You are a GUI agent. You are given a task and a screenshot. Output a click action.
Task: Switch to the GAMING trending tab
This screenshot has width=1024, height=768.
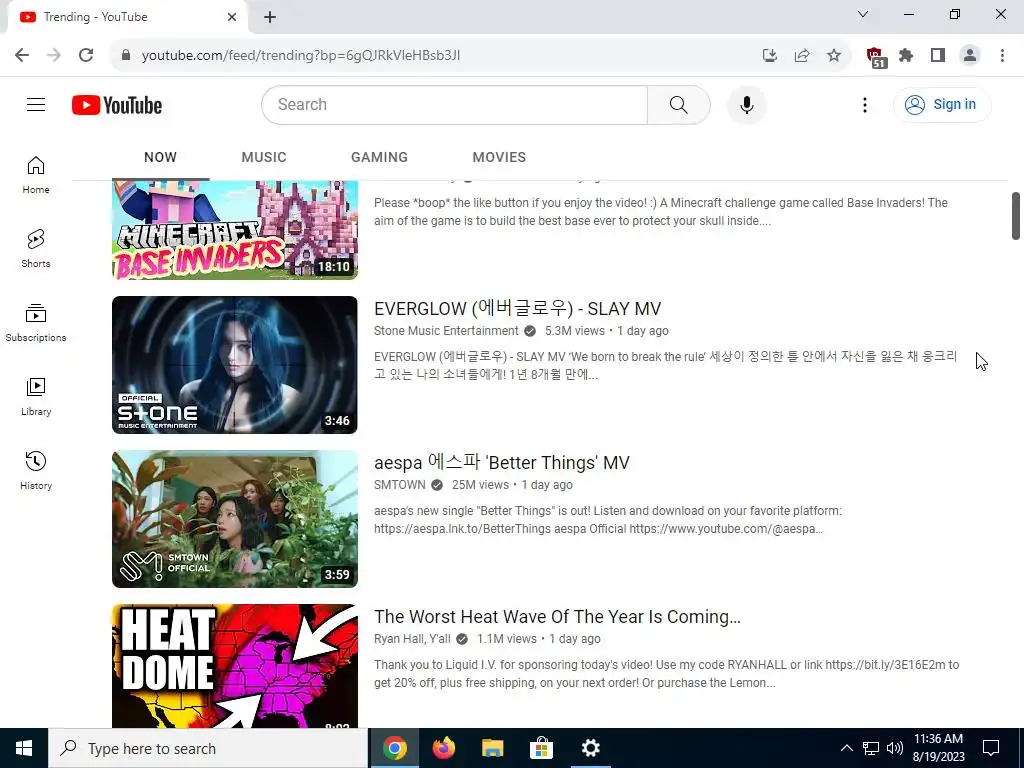point(379,157)
